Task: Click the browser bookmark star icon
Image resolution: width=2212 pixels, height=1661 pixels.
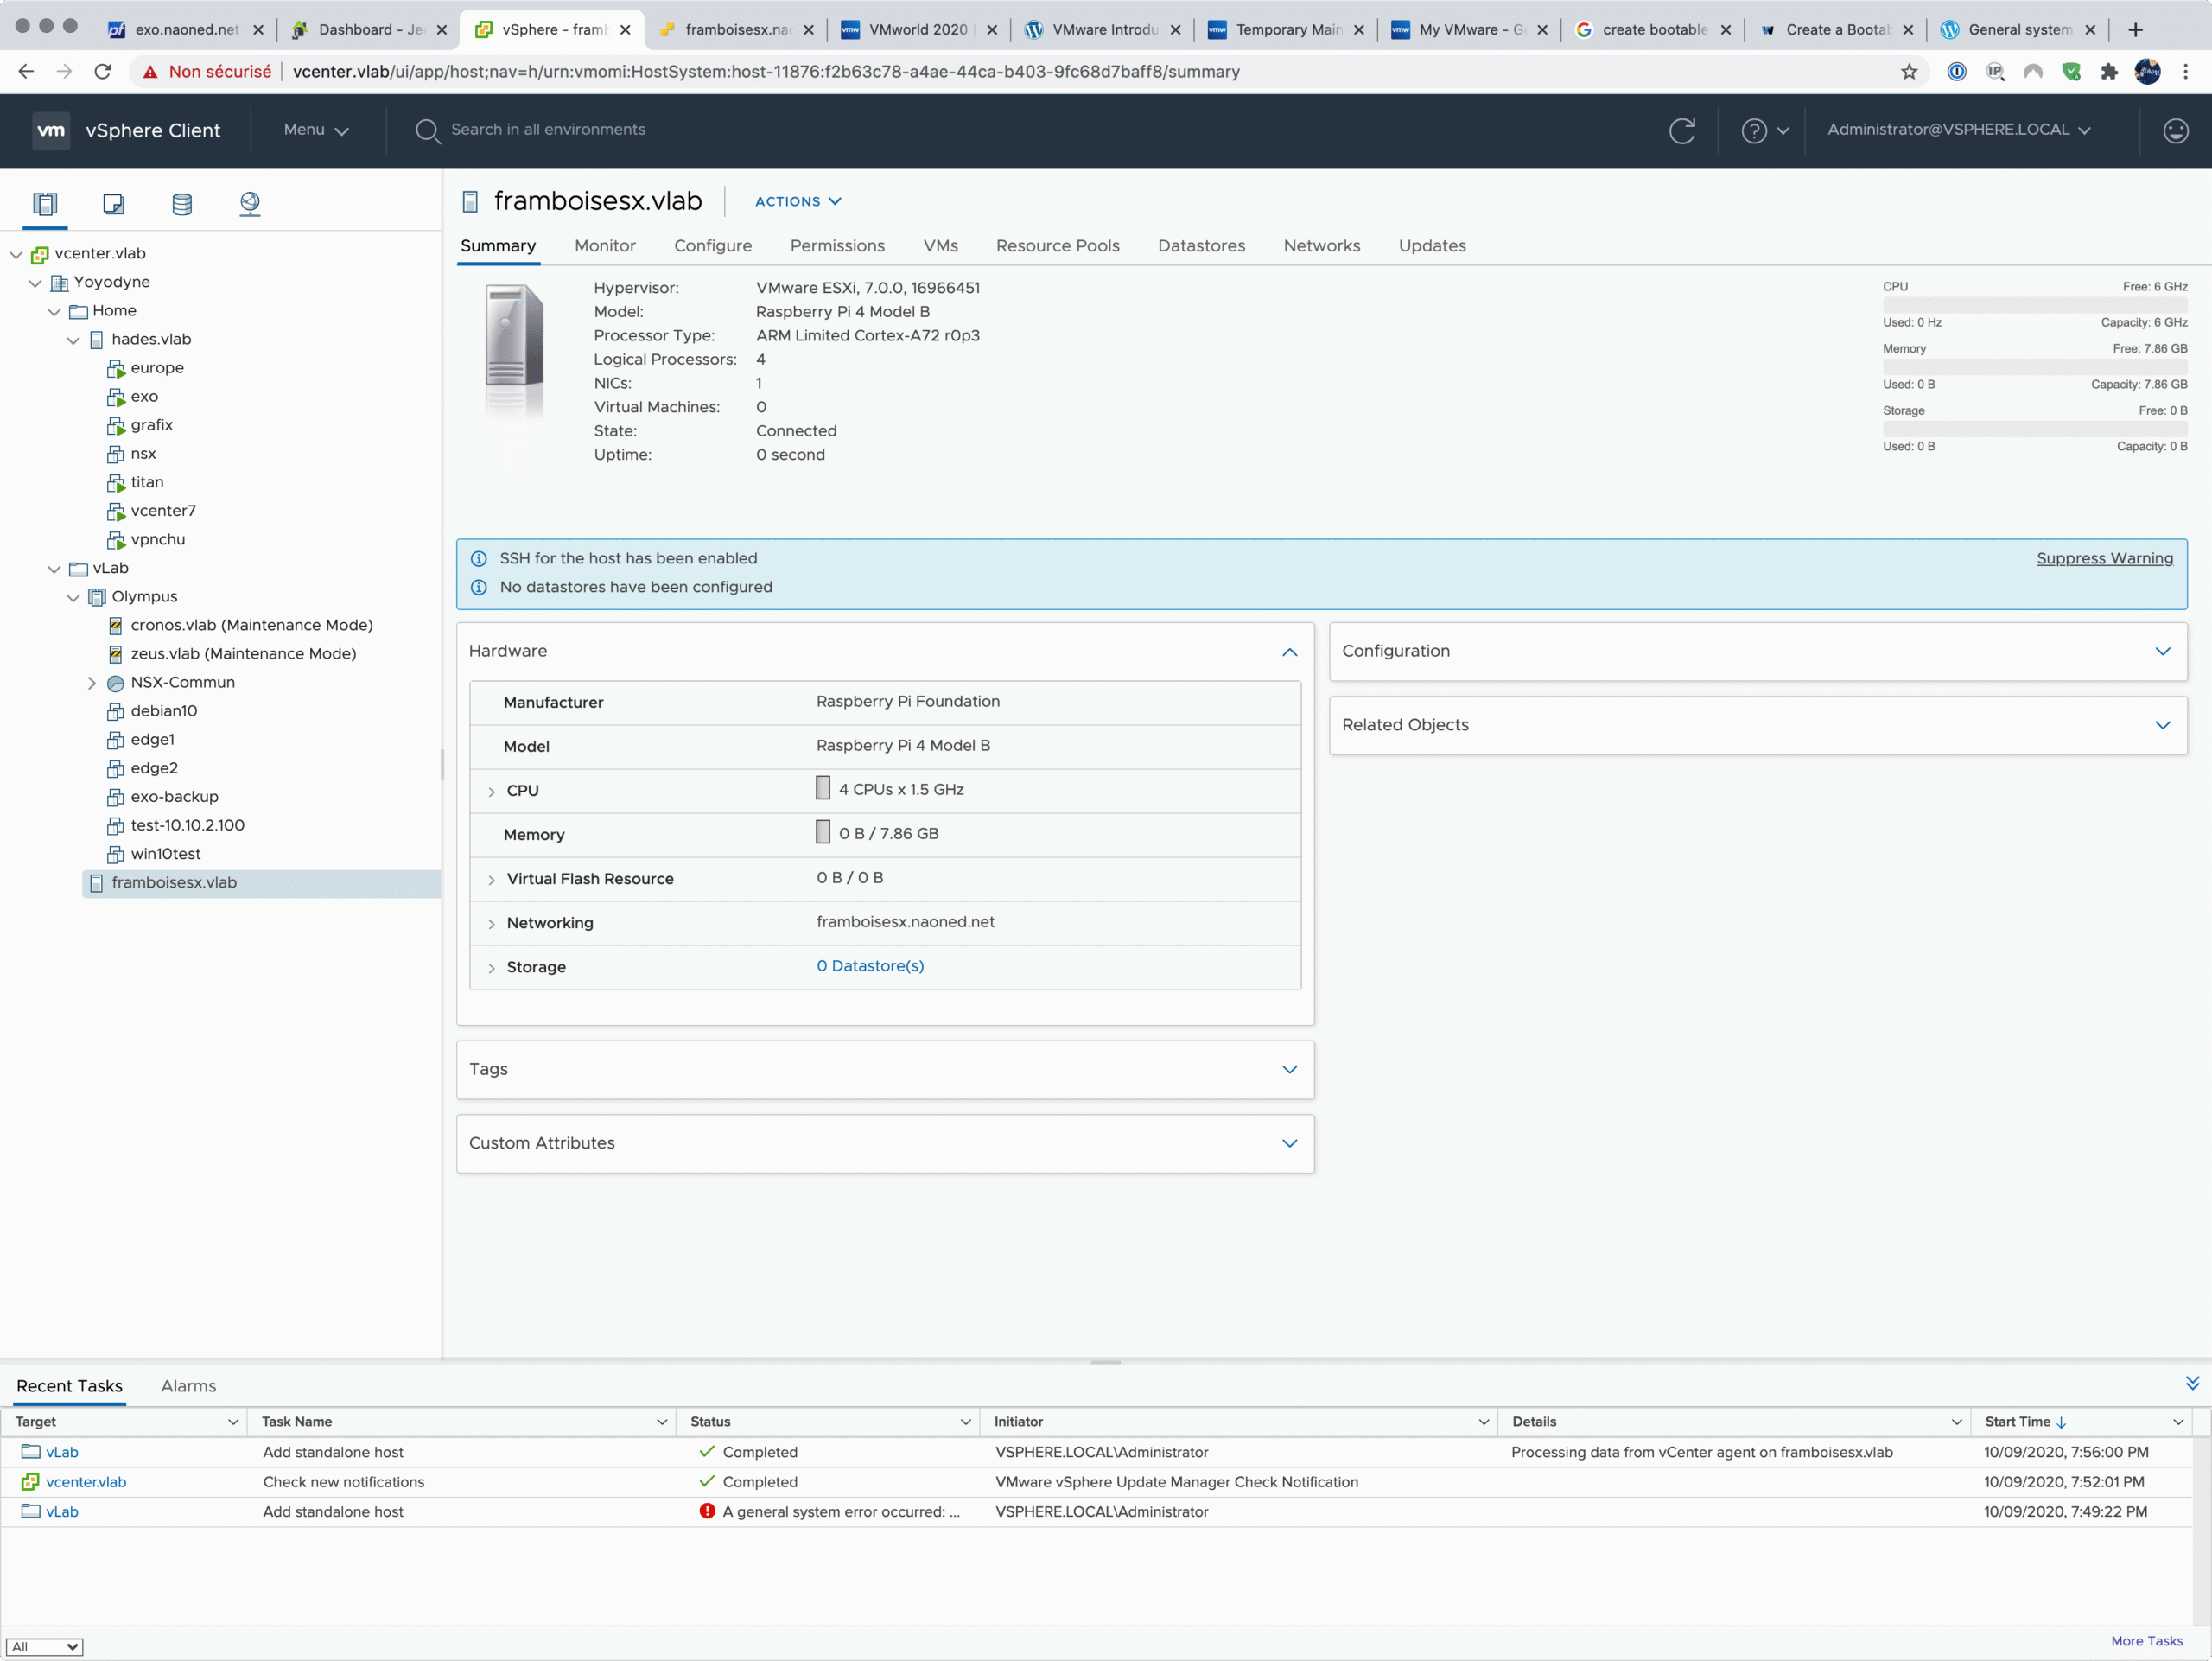Action: click(1909, 72)
